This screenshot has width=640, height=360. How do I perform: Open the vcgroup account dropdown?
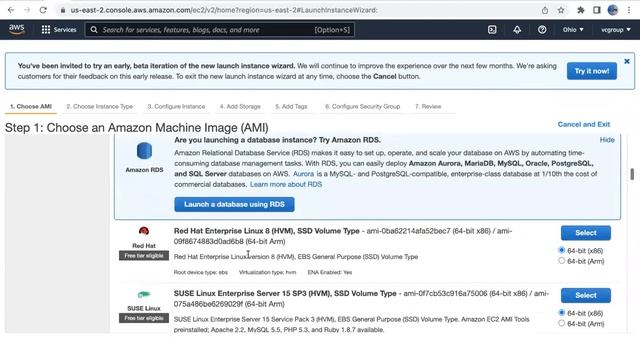(x=616, y=30)
